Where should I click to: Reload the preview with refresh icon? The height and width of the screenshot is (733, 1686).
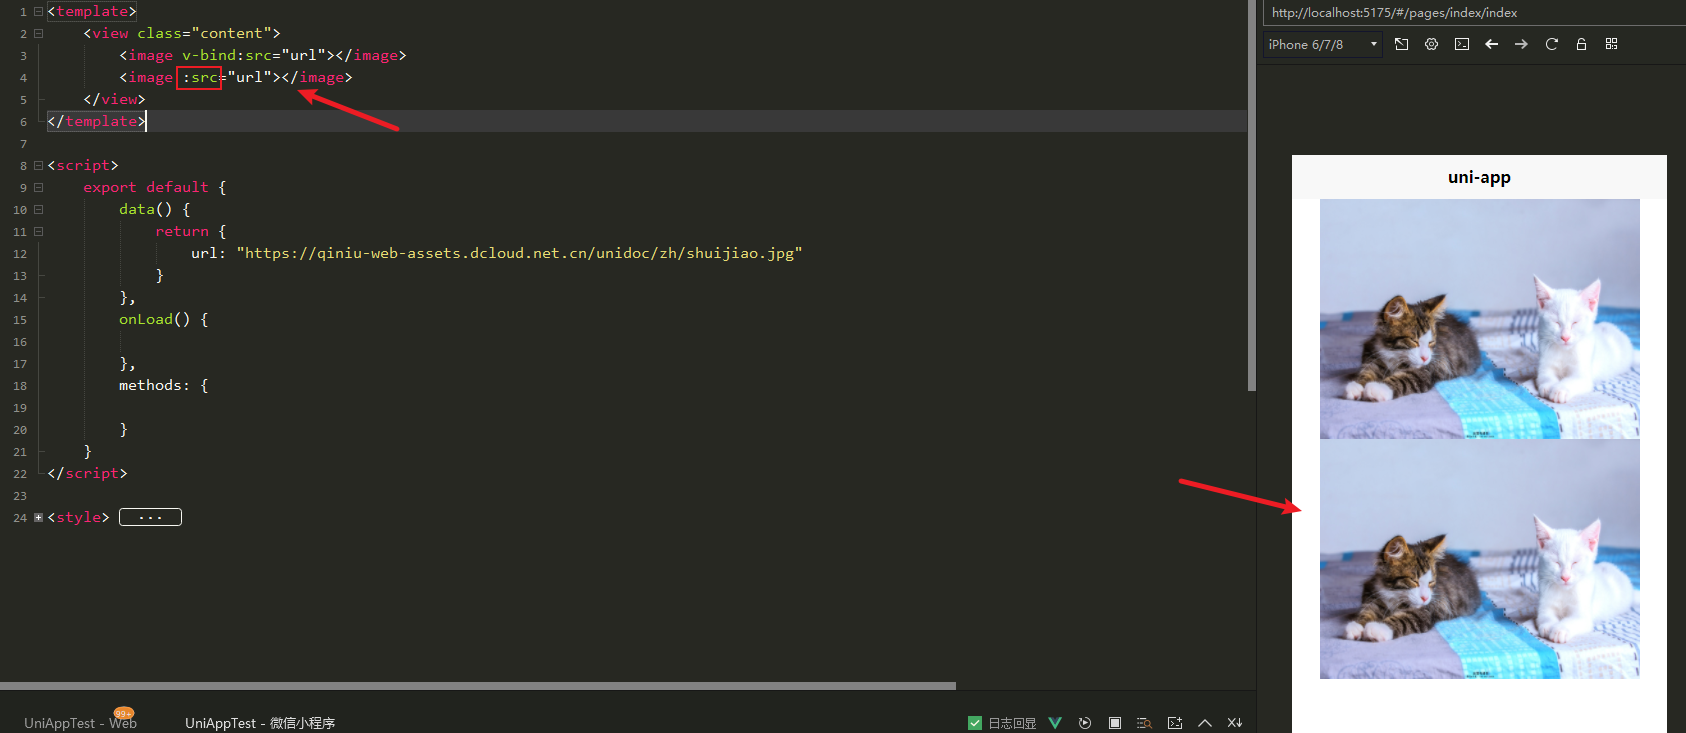click(1552, 44)
